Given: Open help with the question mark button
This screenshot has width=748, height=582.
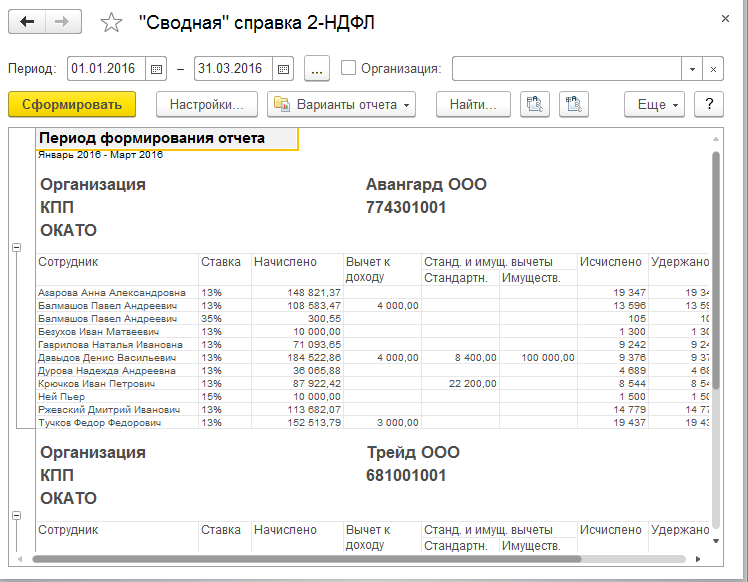Looking at the screenshot, I should [x=708, y=104].
